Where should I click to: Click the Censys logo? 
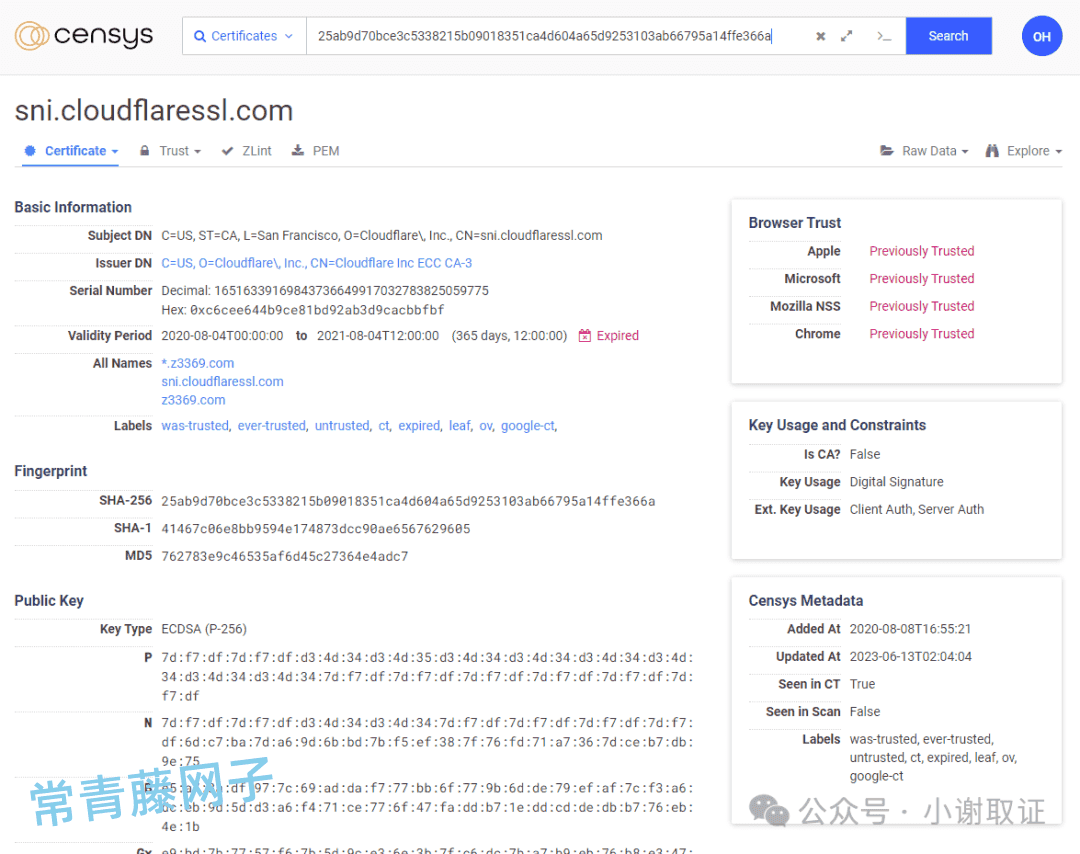tap(84, 36)
